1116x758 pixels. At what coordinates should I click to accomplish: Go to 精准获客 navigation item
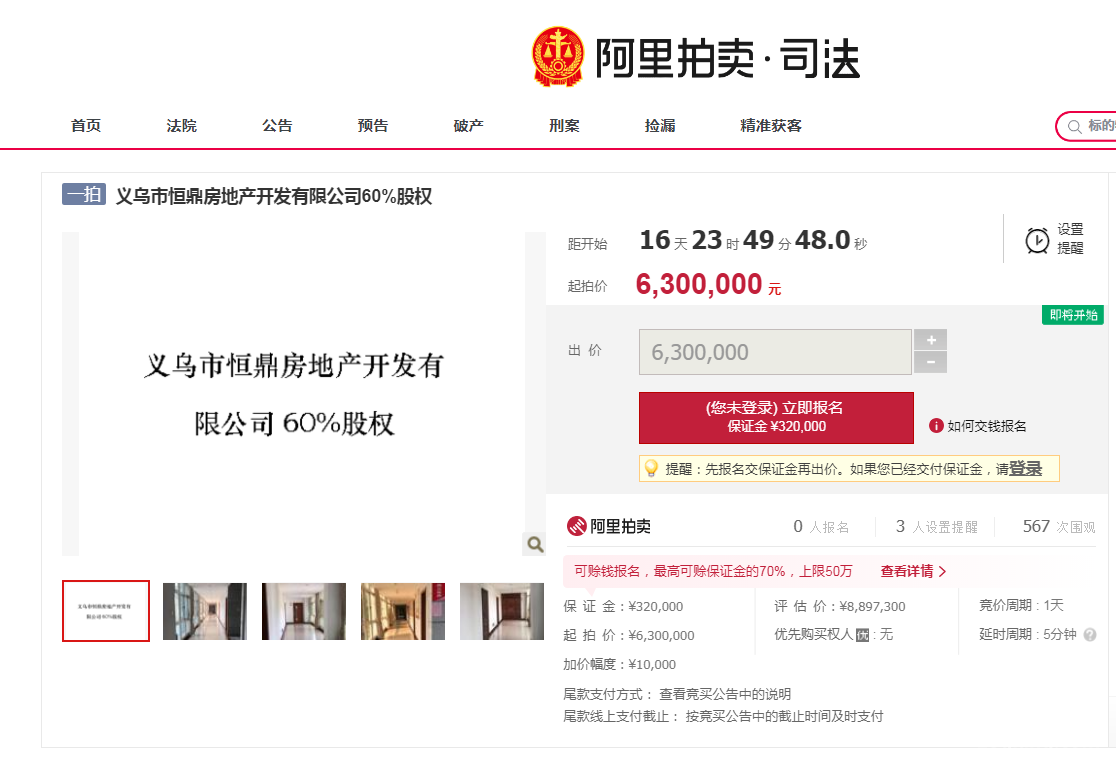[x=771, y=126]
